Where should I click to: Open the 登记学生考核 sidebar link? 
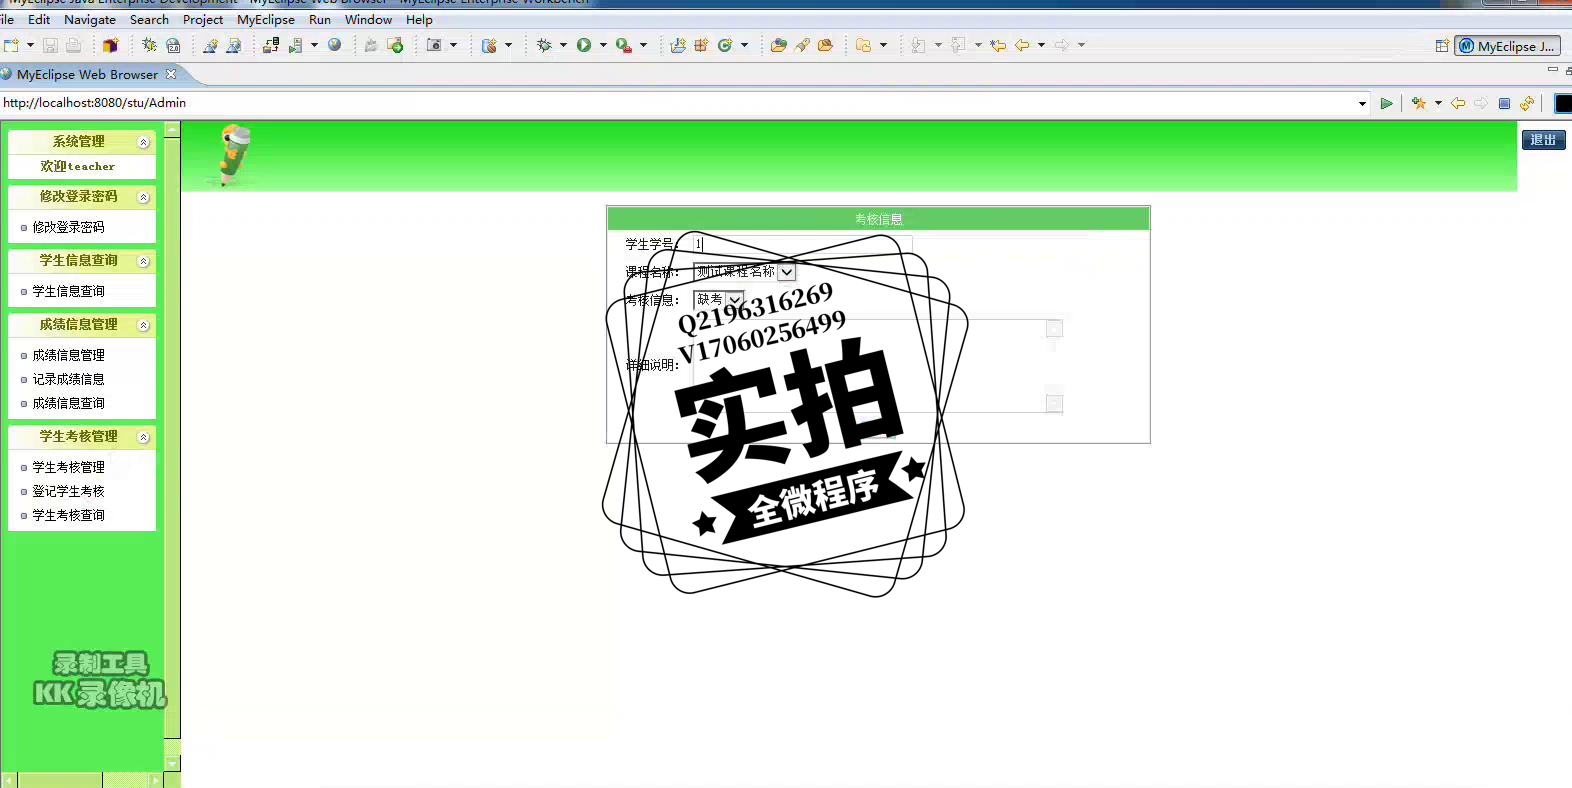point(68,491)
